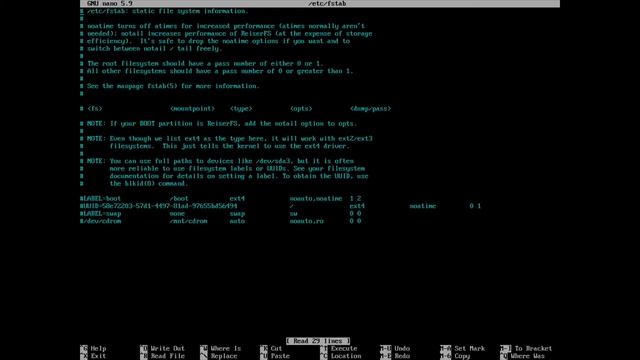Click the Set Mark shortcut

[x=463, y=349]
